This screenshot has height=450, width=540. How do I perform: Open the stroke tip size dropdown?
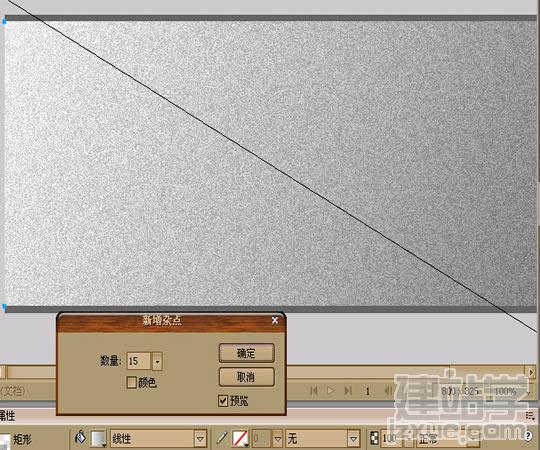click(x=277, y=439)
